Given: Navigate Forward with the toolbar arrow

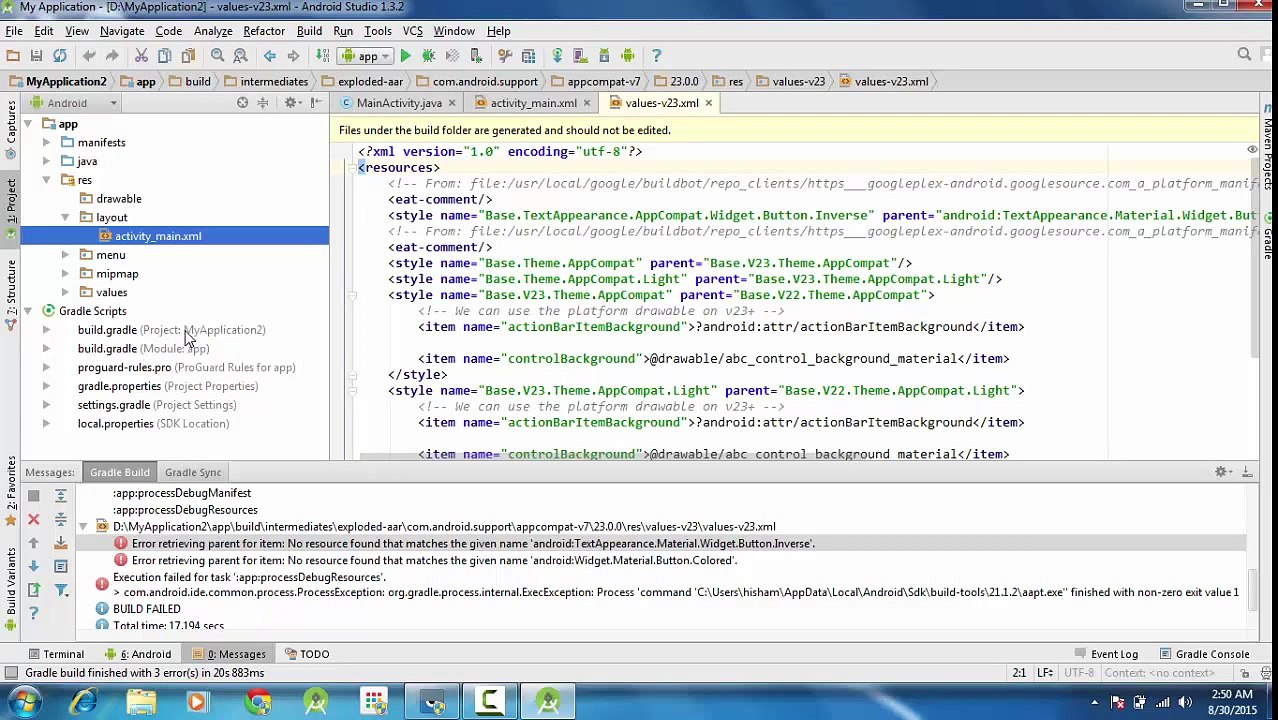Looking at the screenshot, I should [293, 56].
